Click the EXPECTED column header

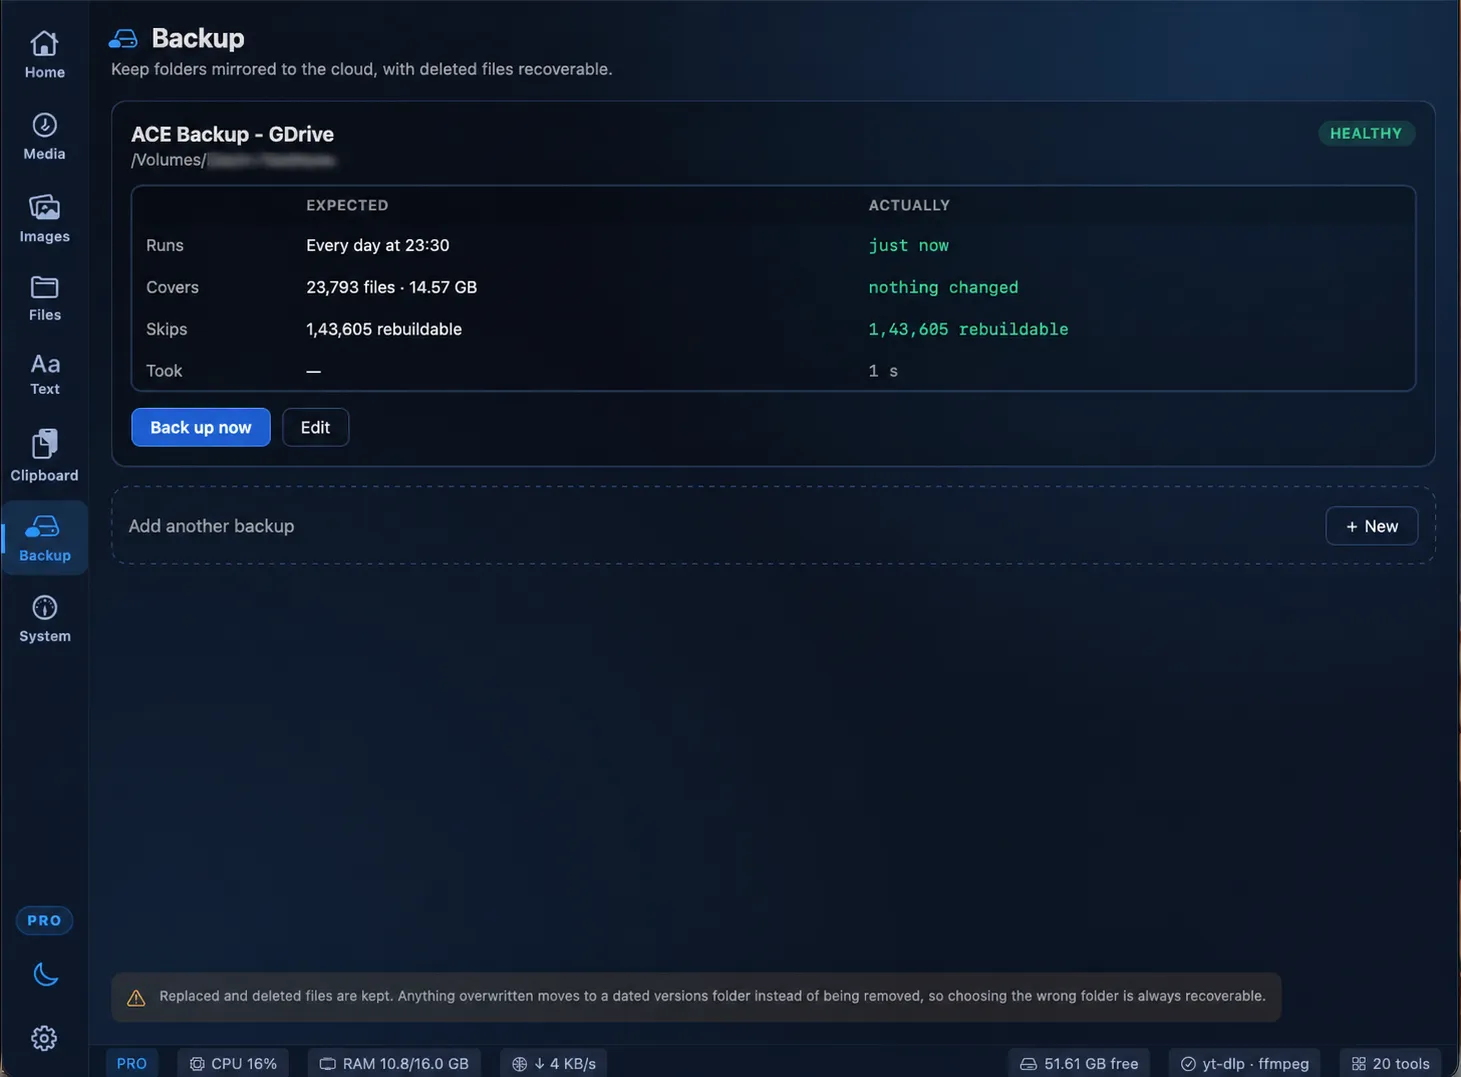click(347, 205)
